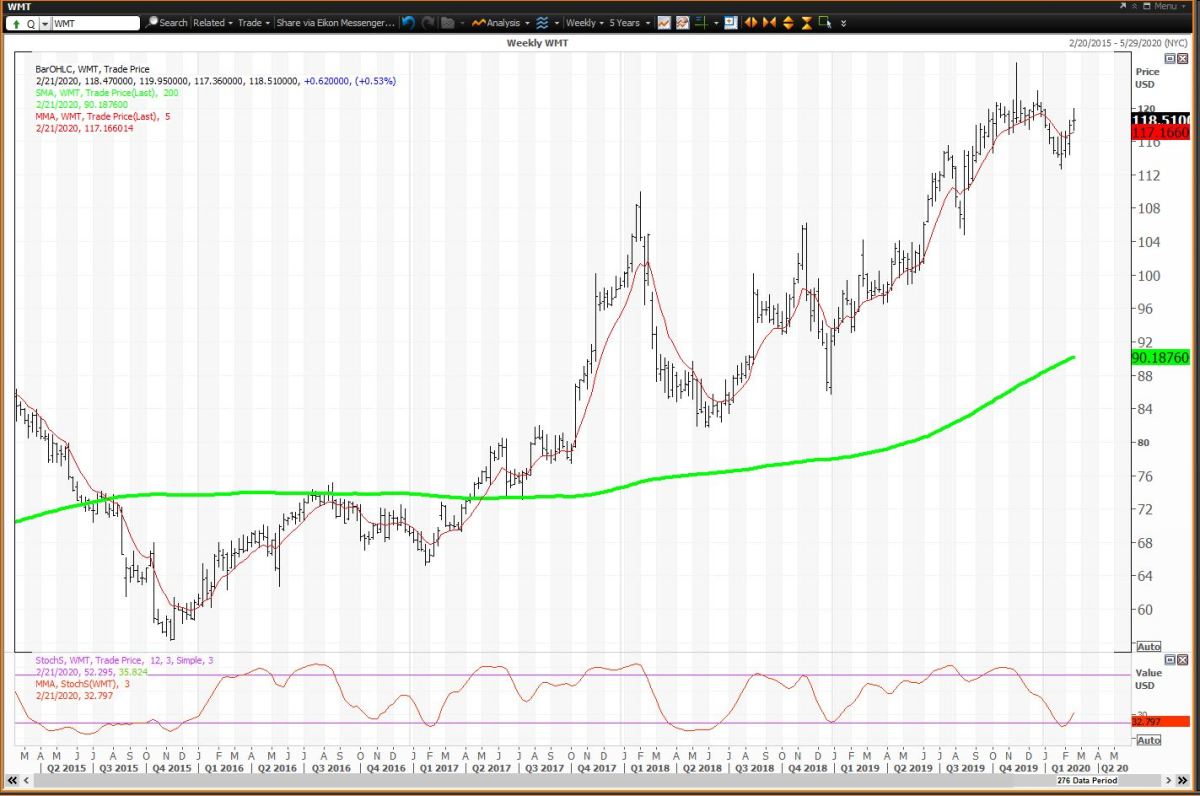1200x796 pixels.
Task: Click Share via Eikon Messenger button
Action: click(335, 22)
